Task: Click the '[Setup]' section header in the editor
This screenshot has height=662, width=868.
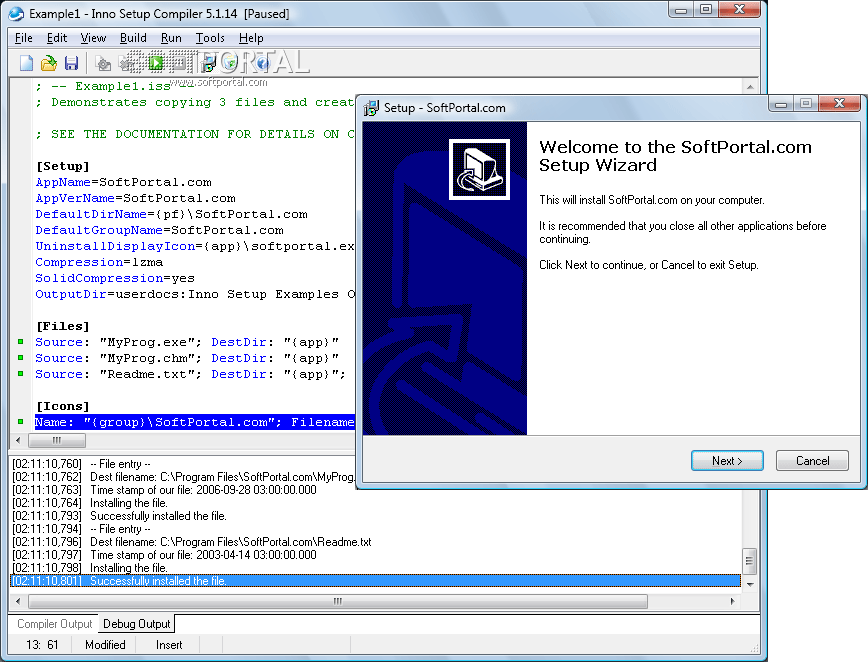Action: [x=63, y=166]
